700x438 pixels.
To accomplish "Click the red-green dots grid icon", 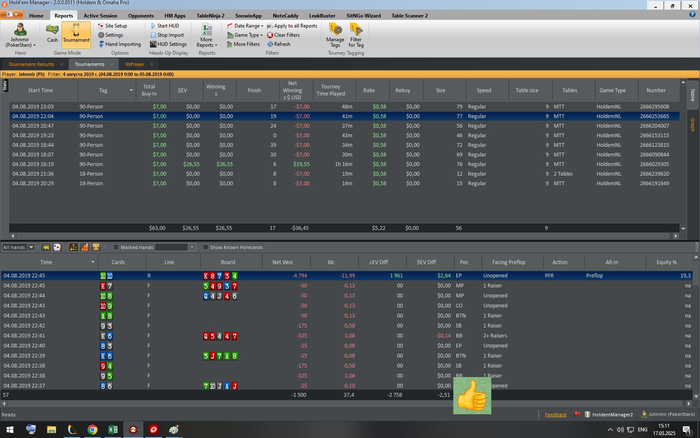I will tap(73, 247).
